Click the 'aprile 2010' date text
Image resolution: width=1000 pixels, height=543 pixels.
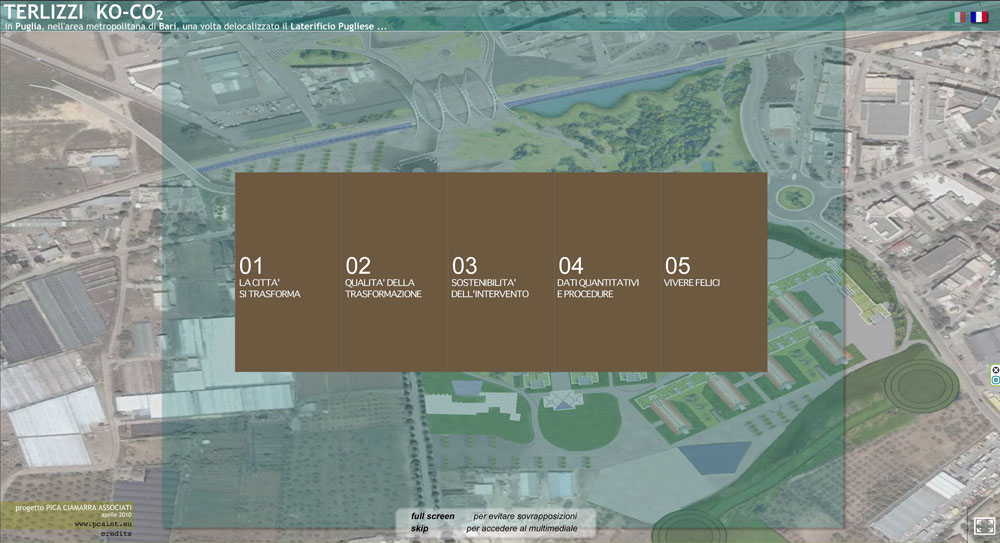116,515
